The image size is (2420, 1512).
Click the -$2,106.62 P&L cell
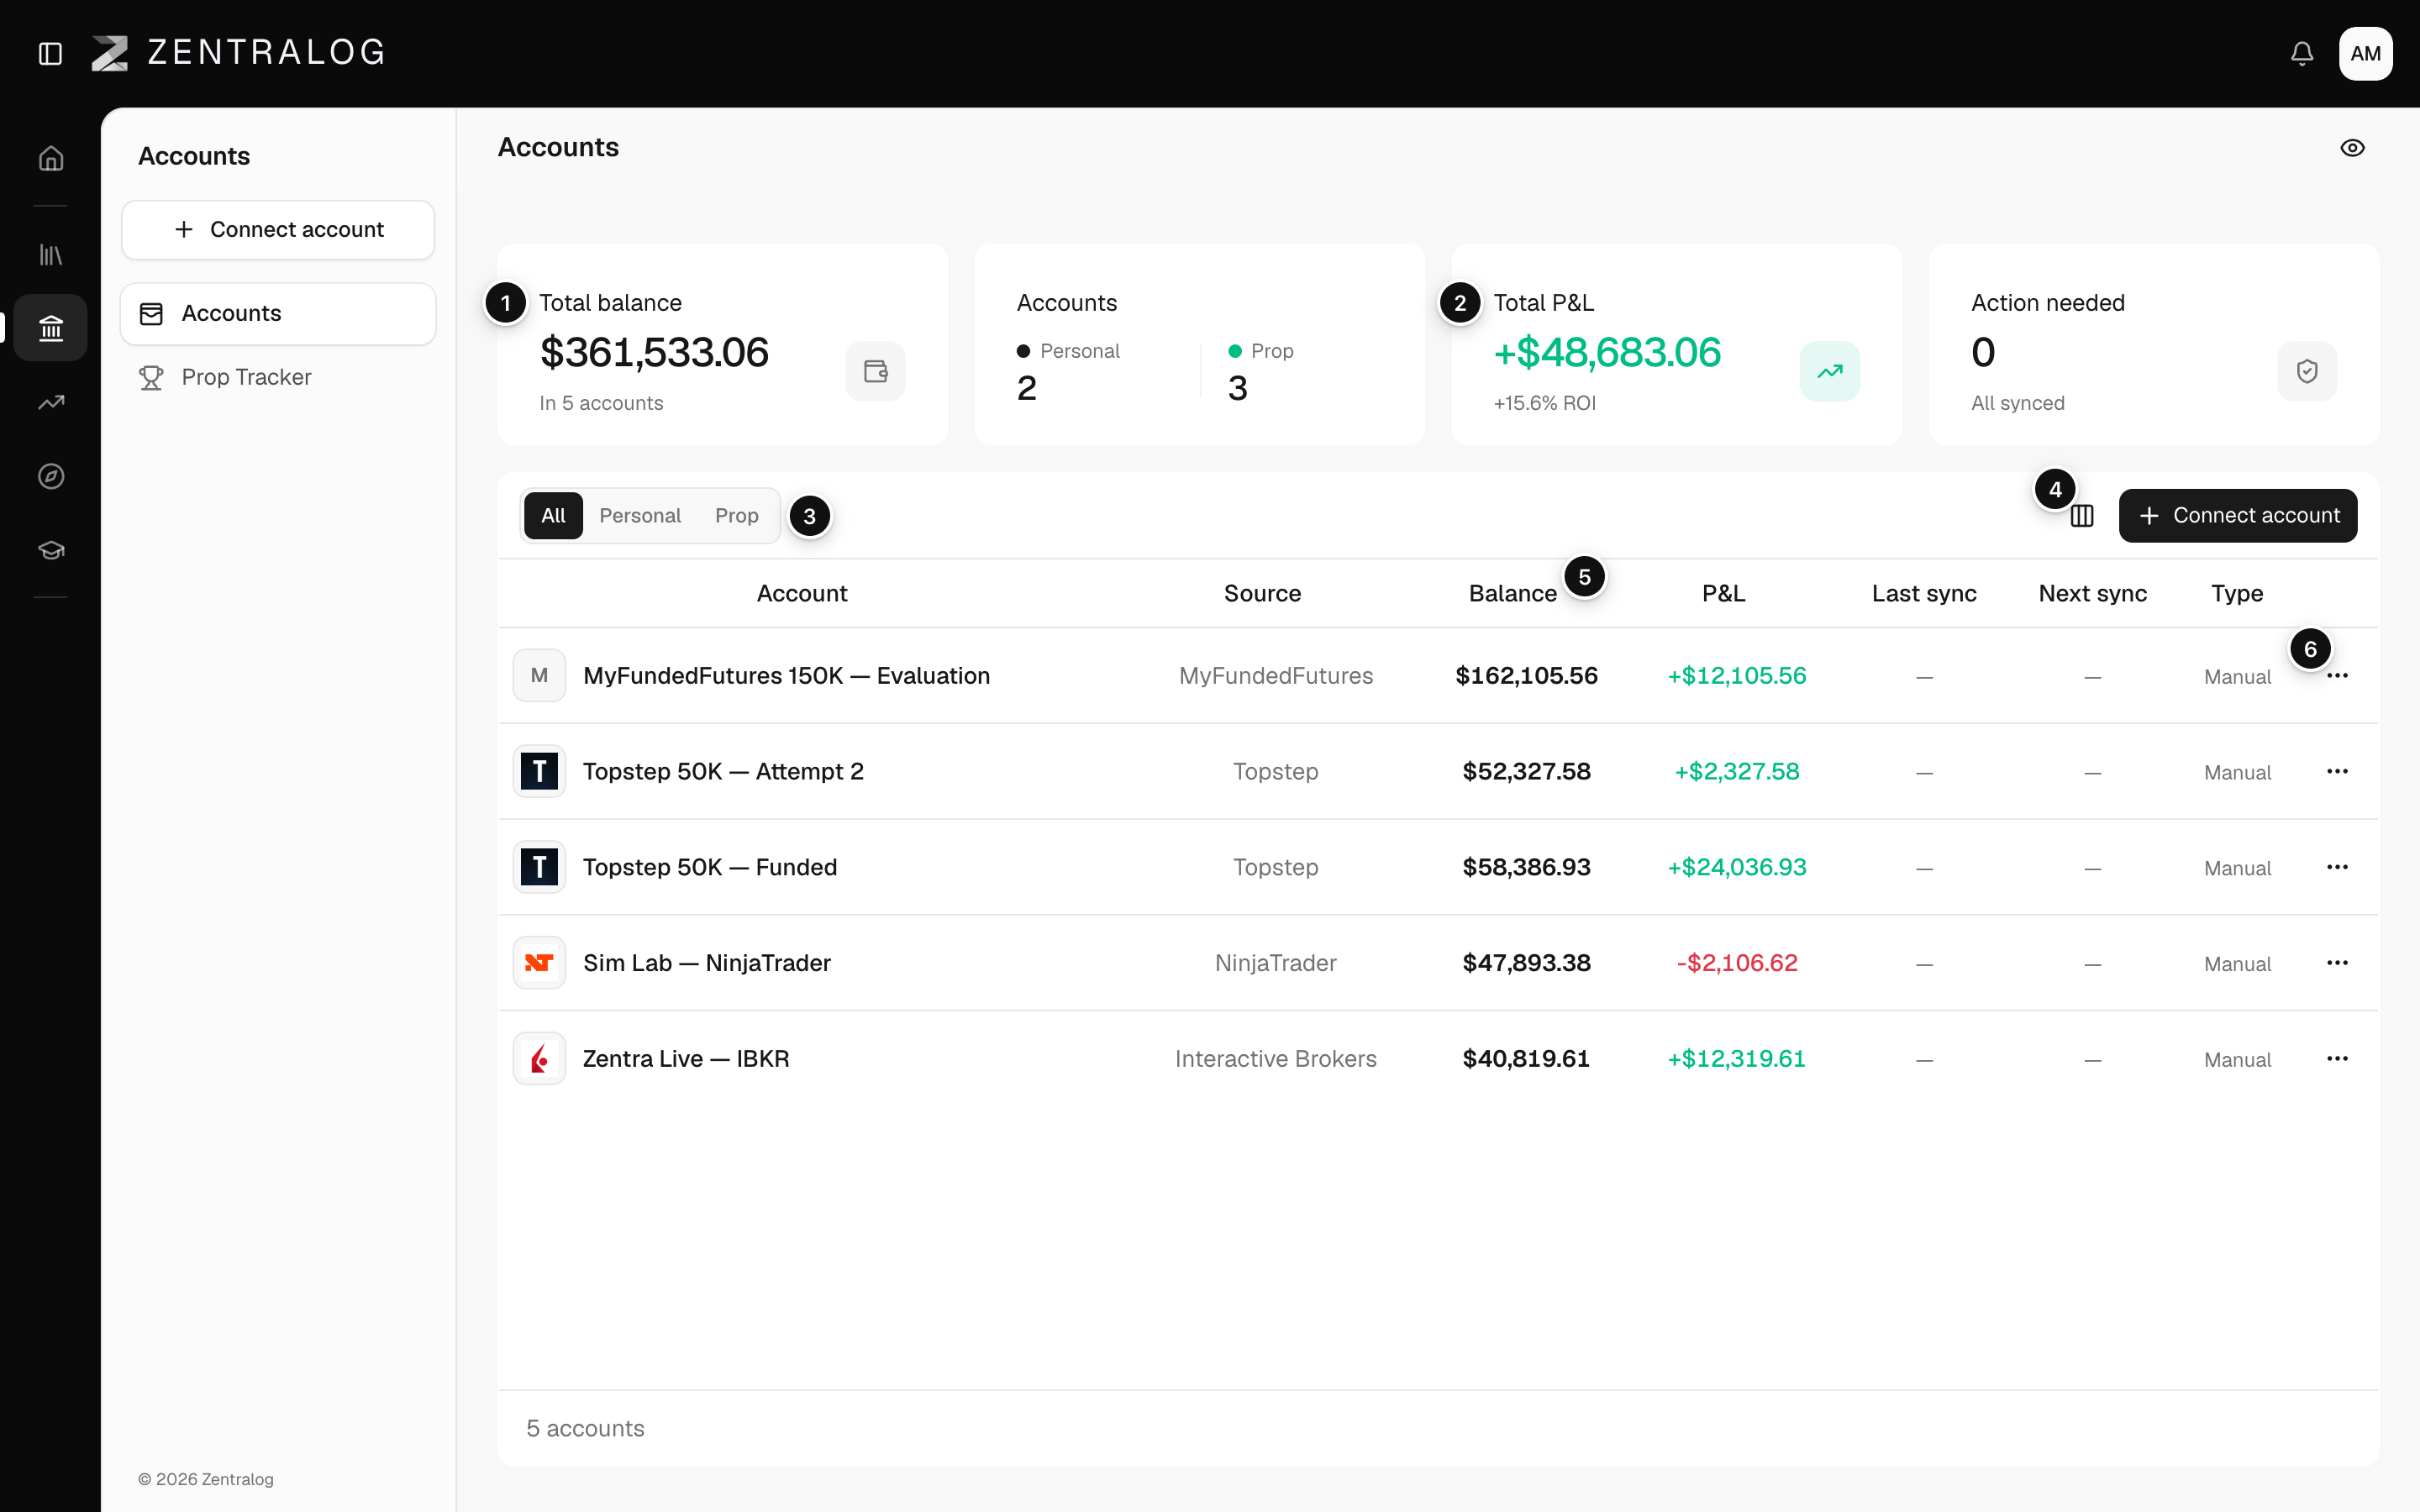1737,963
